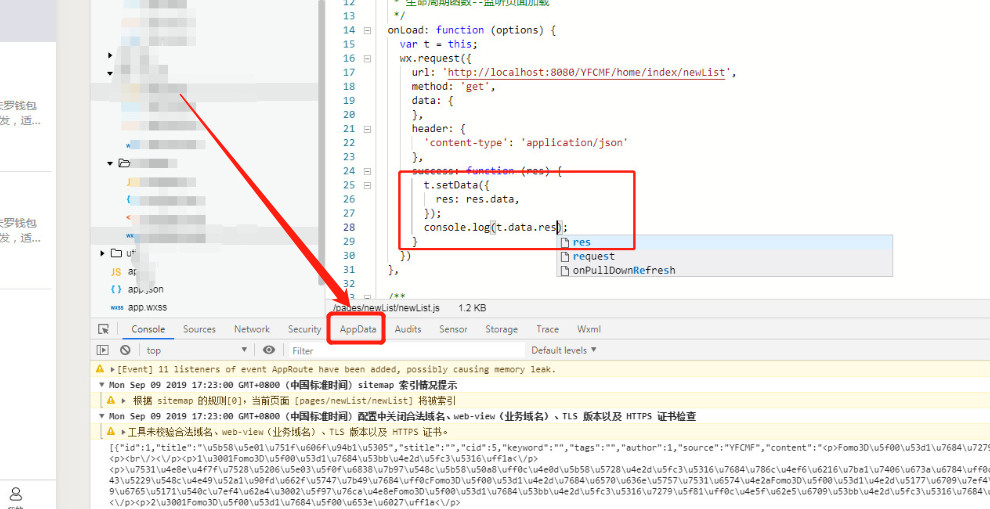The width and height of the screenshot is (990, 509).
Task: Fold the onLoad function at line 14
Action: [380, 31]
